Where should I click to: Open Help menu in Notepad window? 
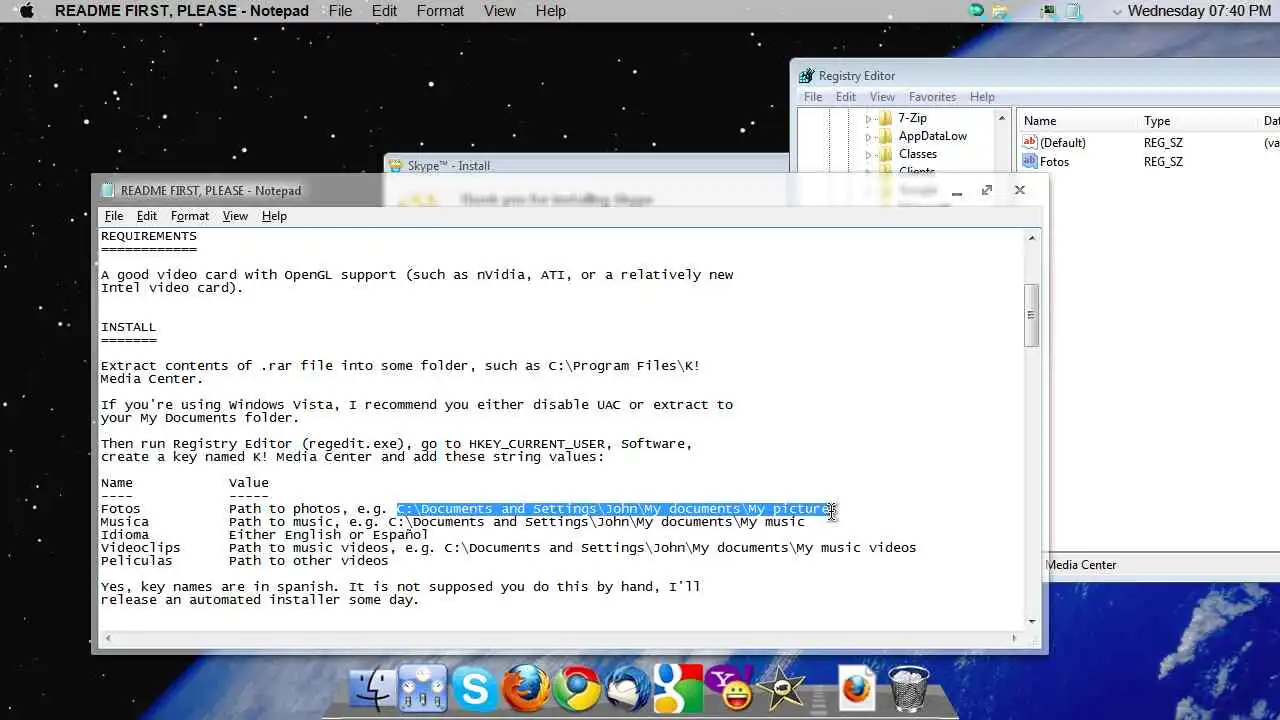(274, 216)
